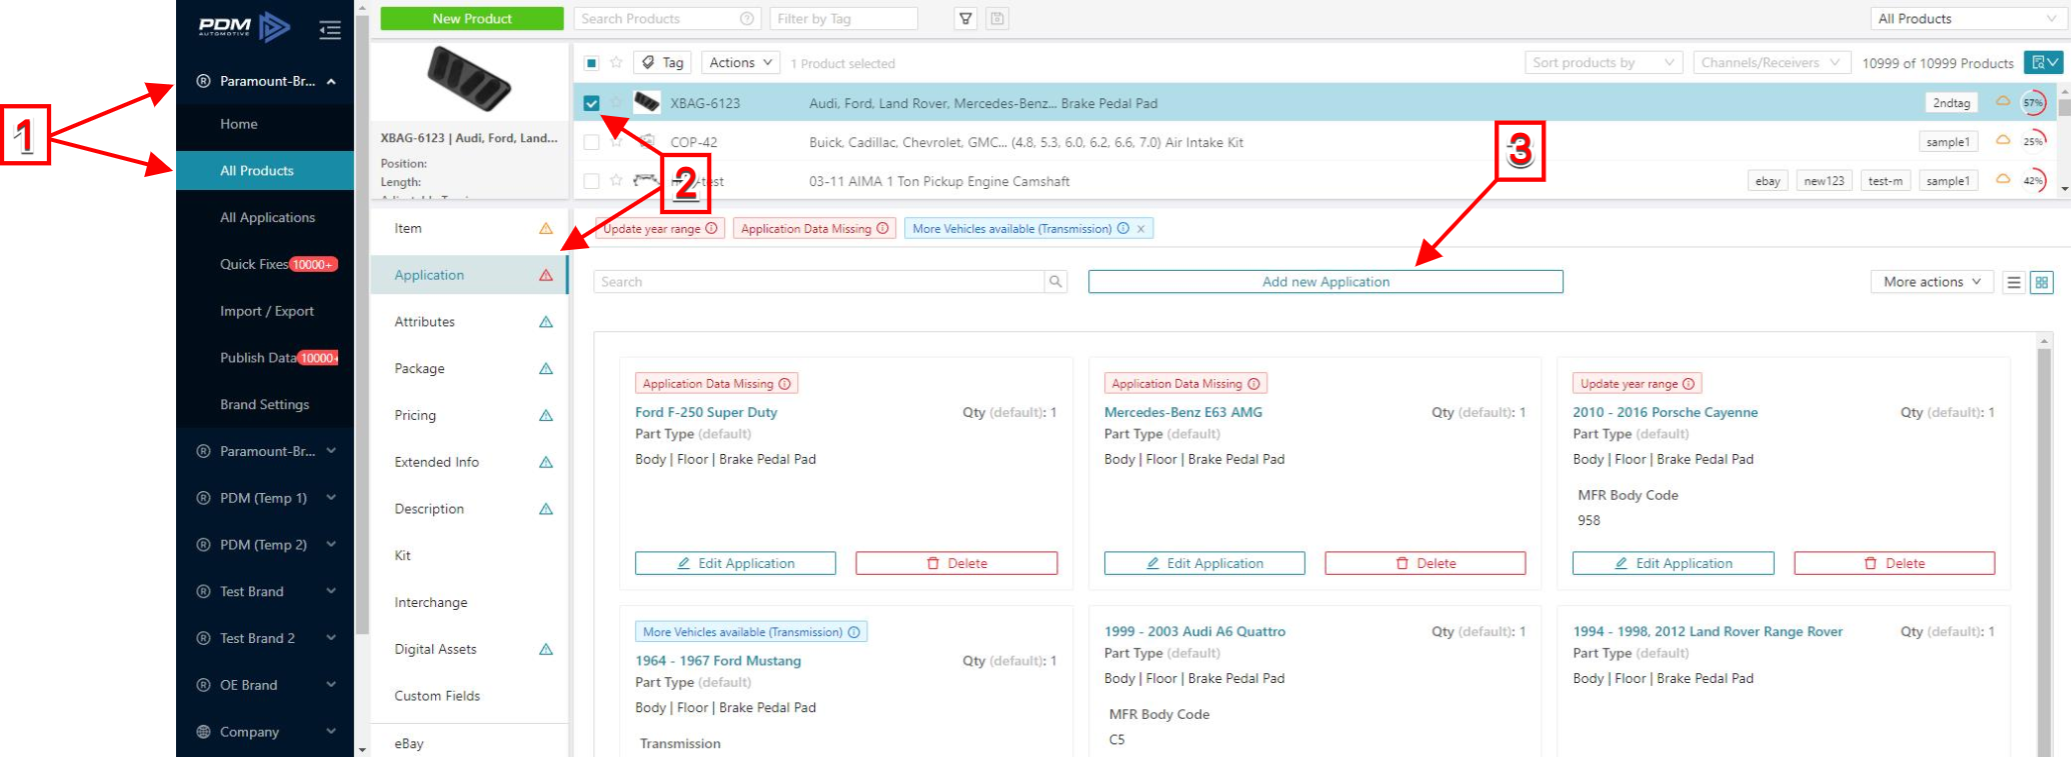Screen dimensions: 2071x757
Task: Open the Channels/Receivers dropdown
Action: tap(1771, 62)
